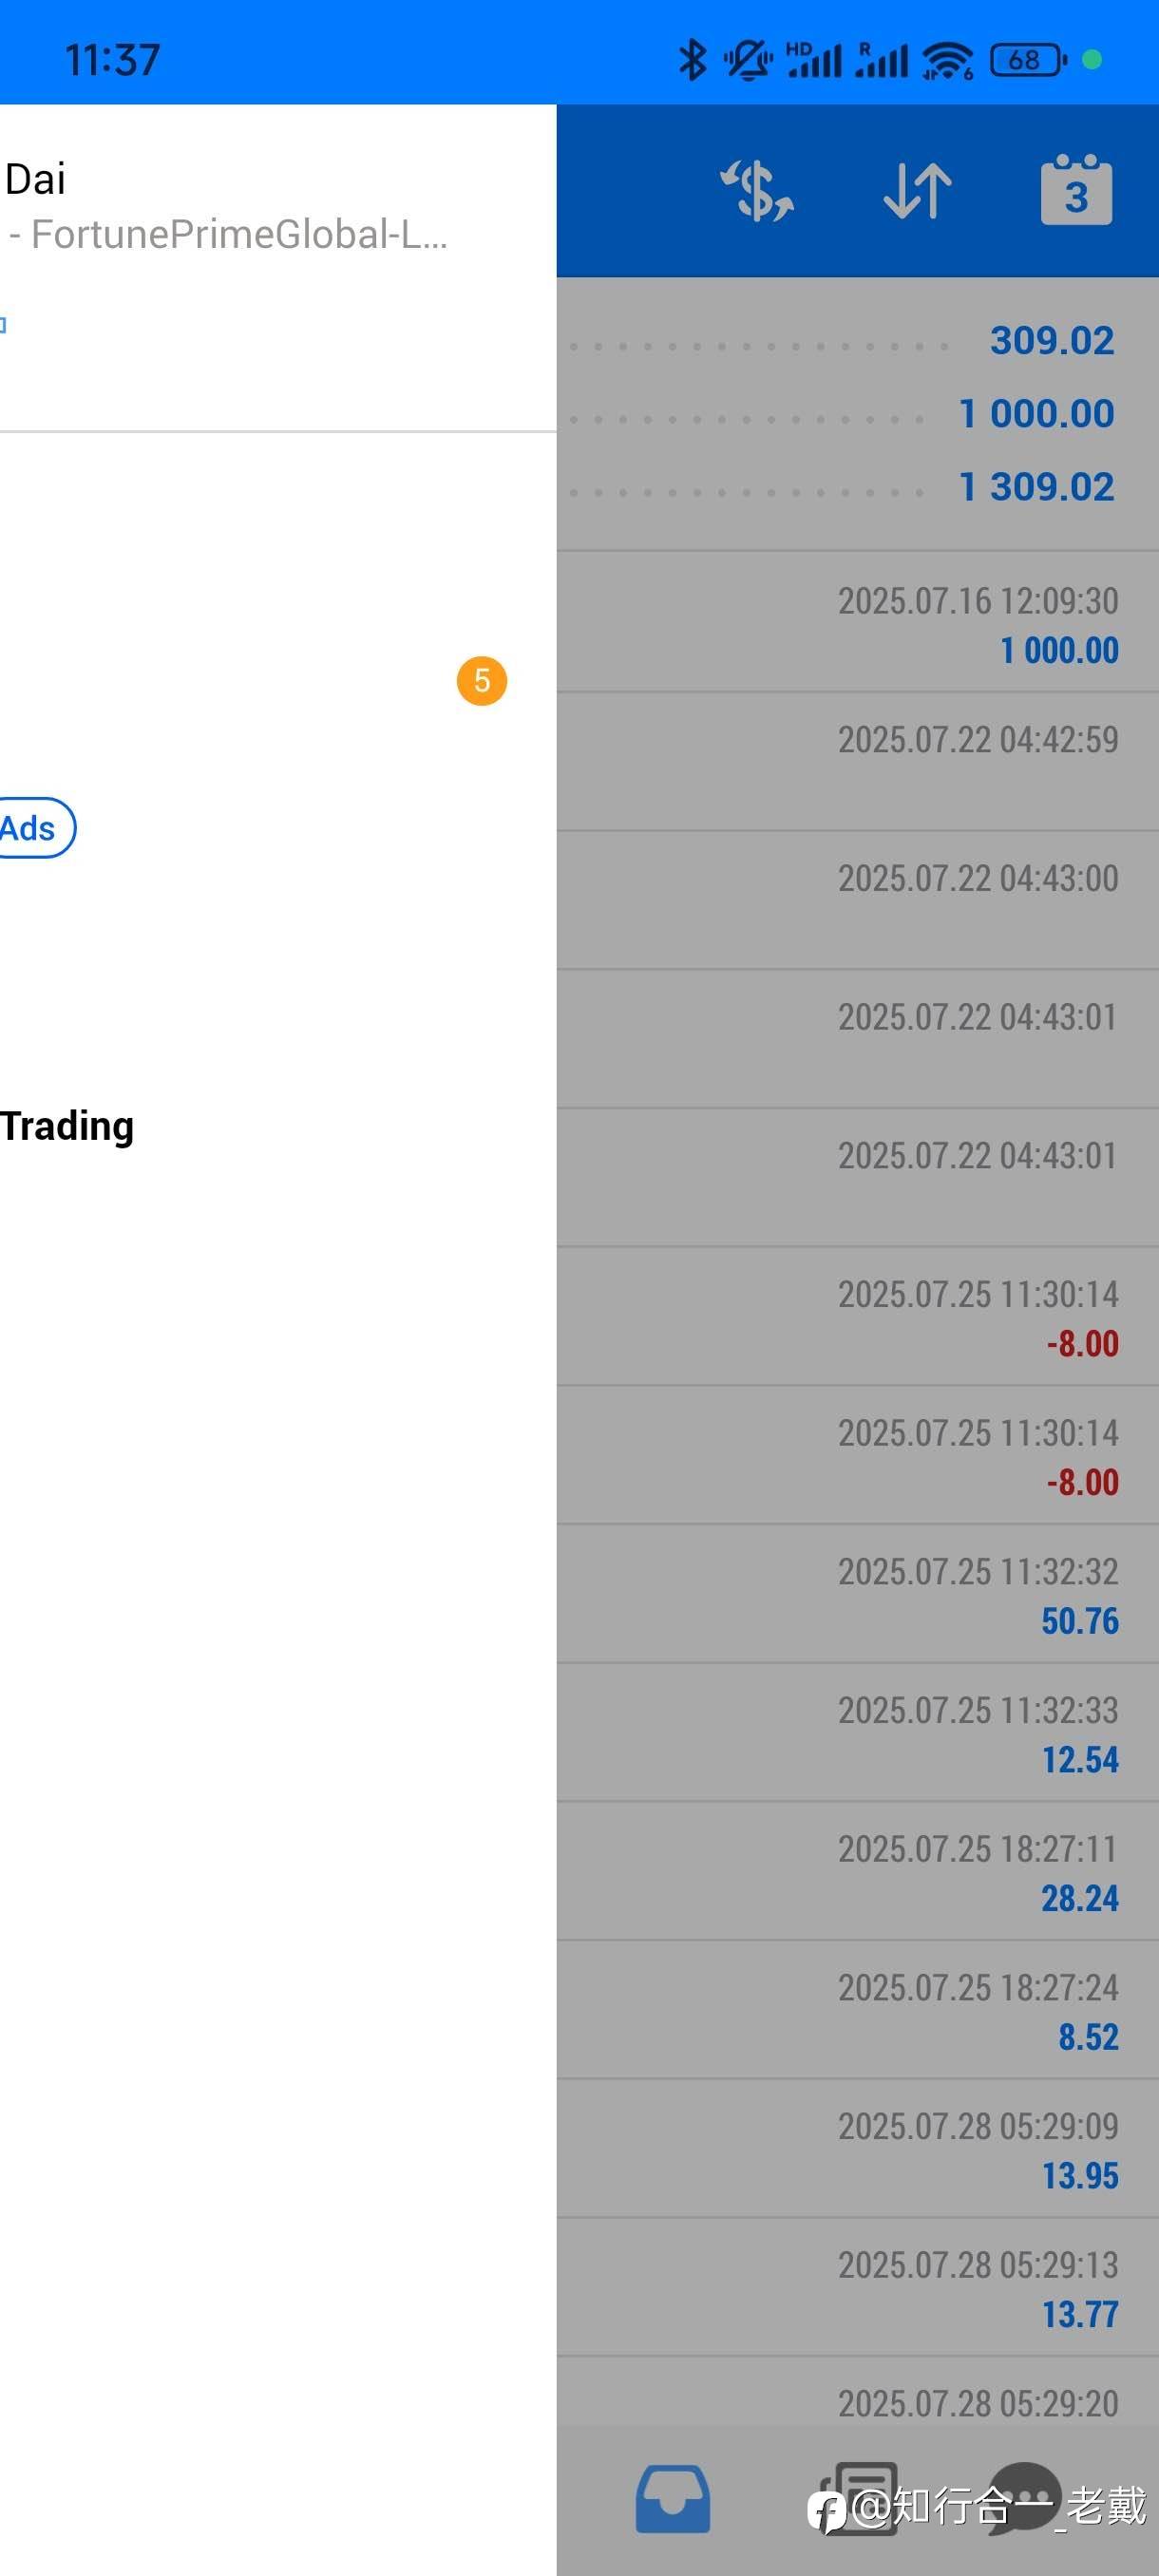Tap the 13.95 trade on 2025.07.28
This screenshot has height=2576, width=1159.
pos(858,2149)
